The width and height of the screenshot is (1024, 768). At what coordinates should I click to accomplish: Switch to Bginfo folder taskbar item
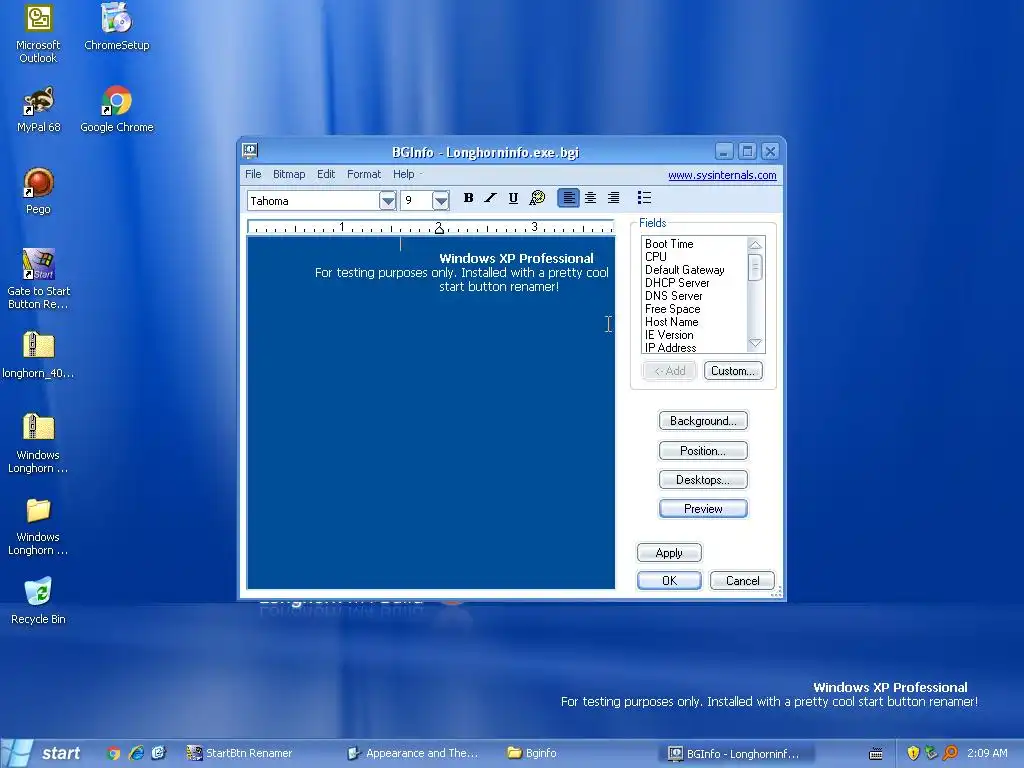532,754
